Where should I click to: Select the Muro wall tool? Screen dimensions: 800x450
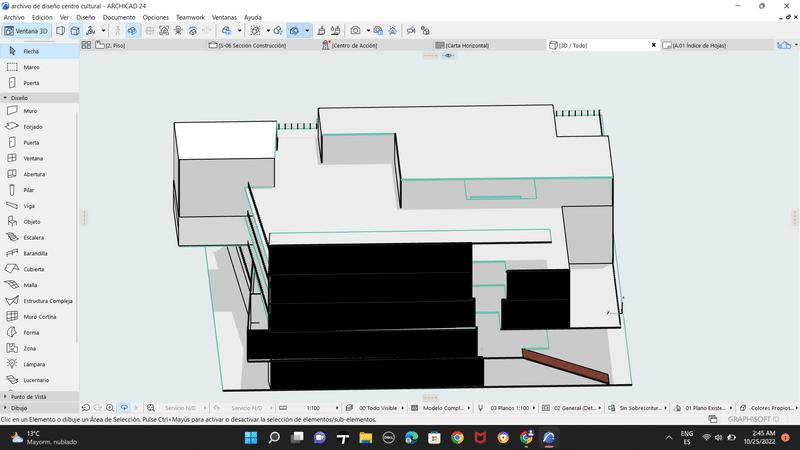coord(30,111)
